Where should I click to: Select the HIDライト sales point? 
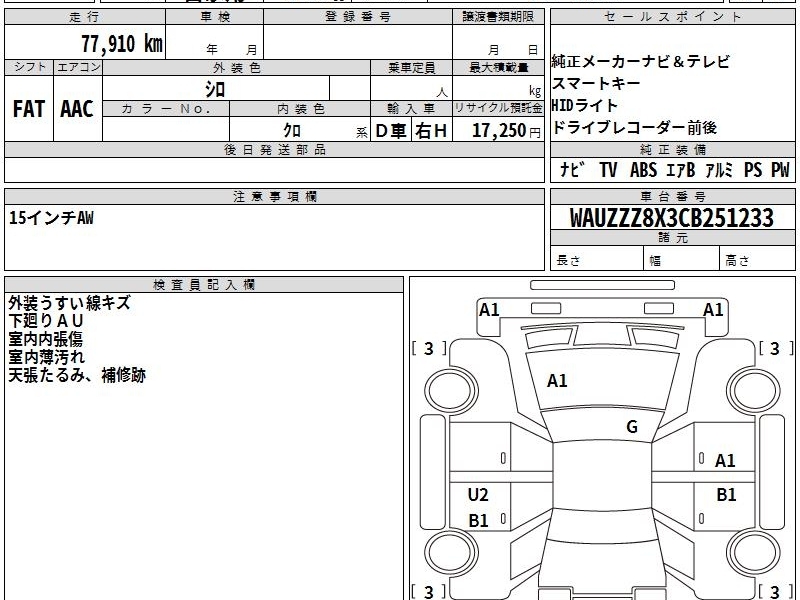click(x=585, y=106)
